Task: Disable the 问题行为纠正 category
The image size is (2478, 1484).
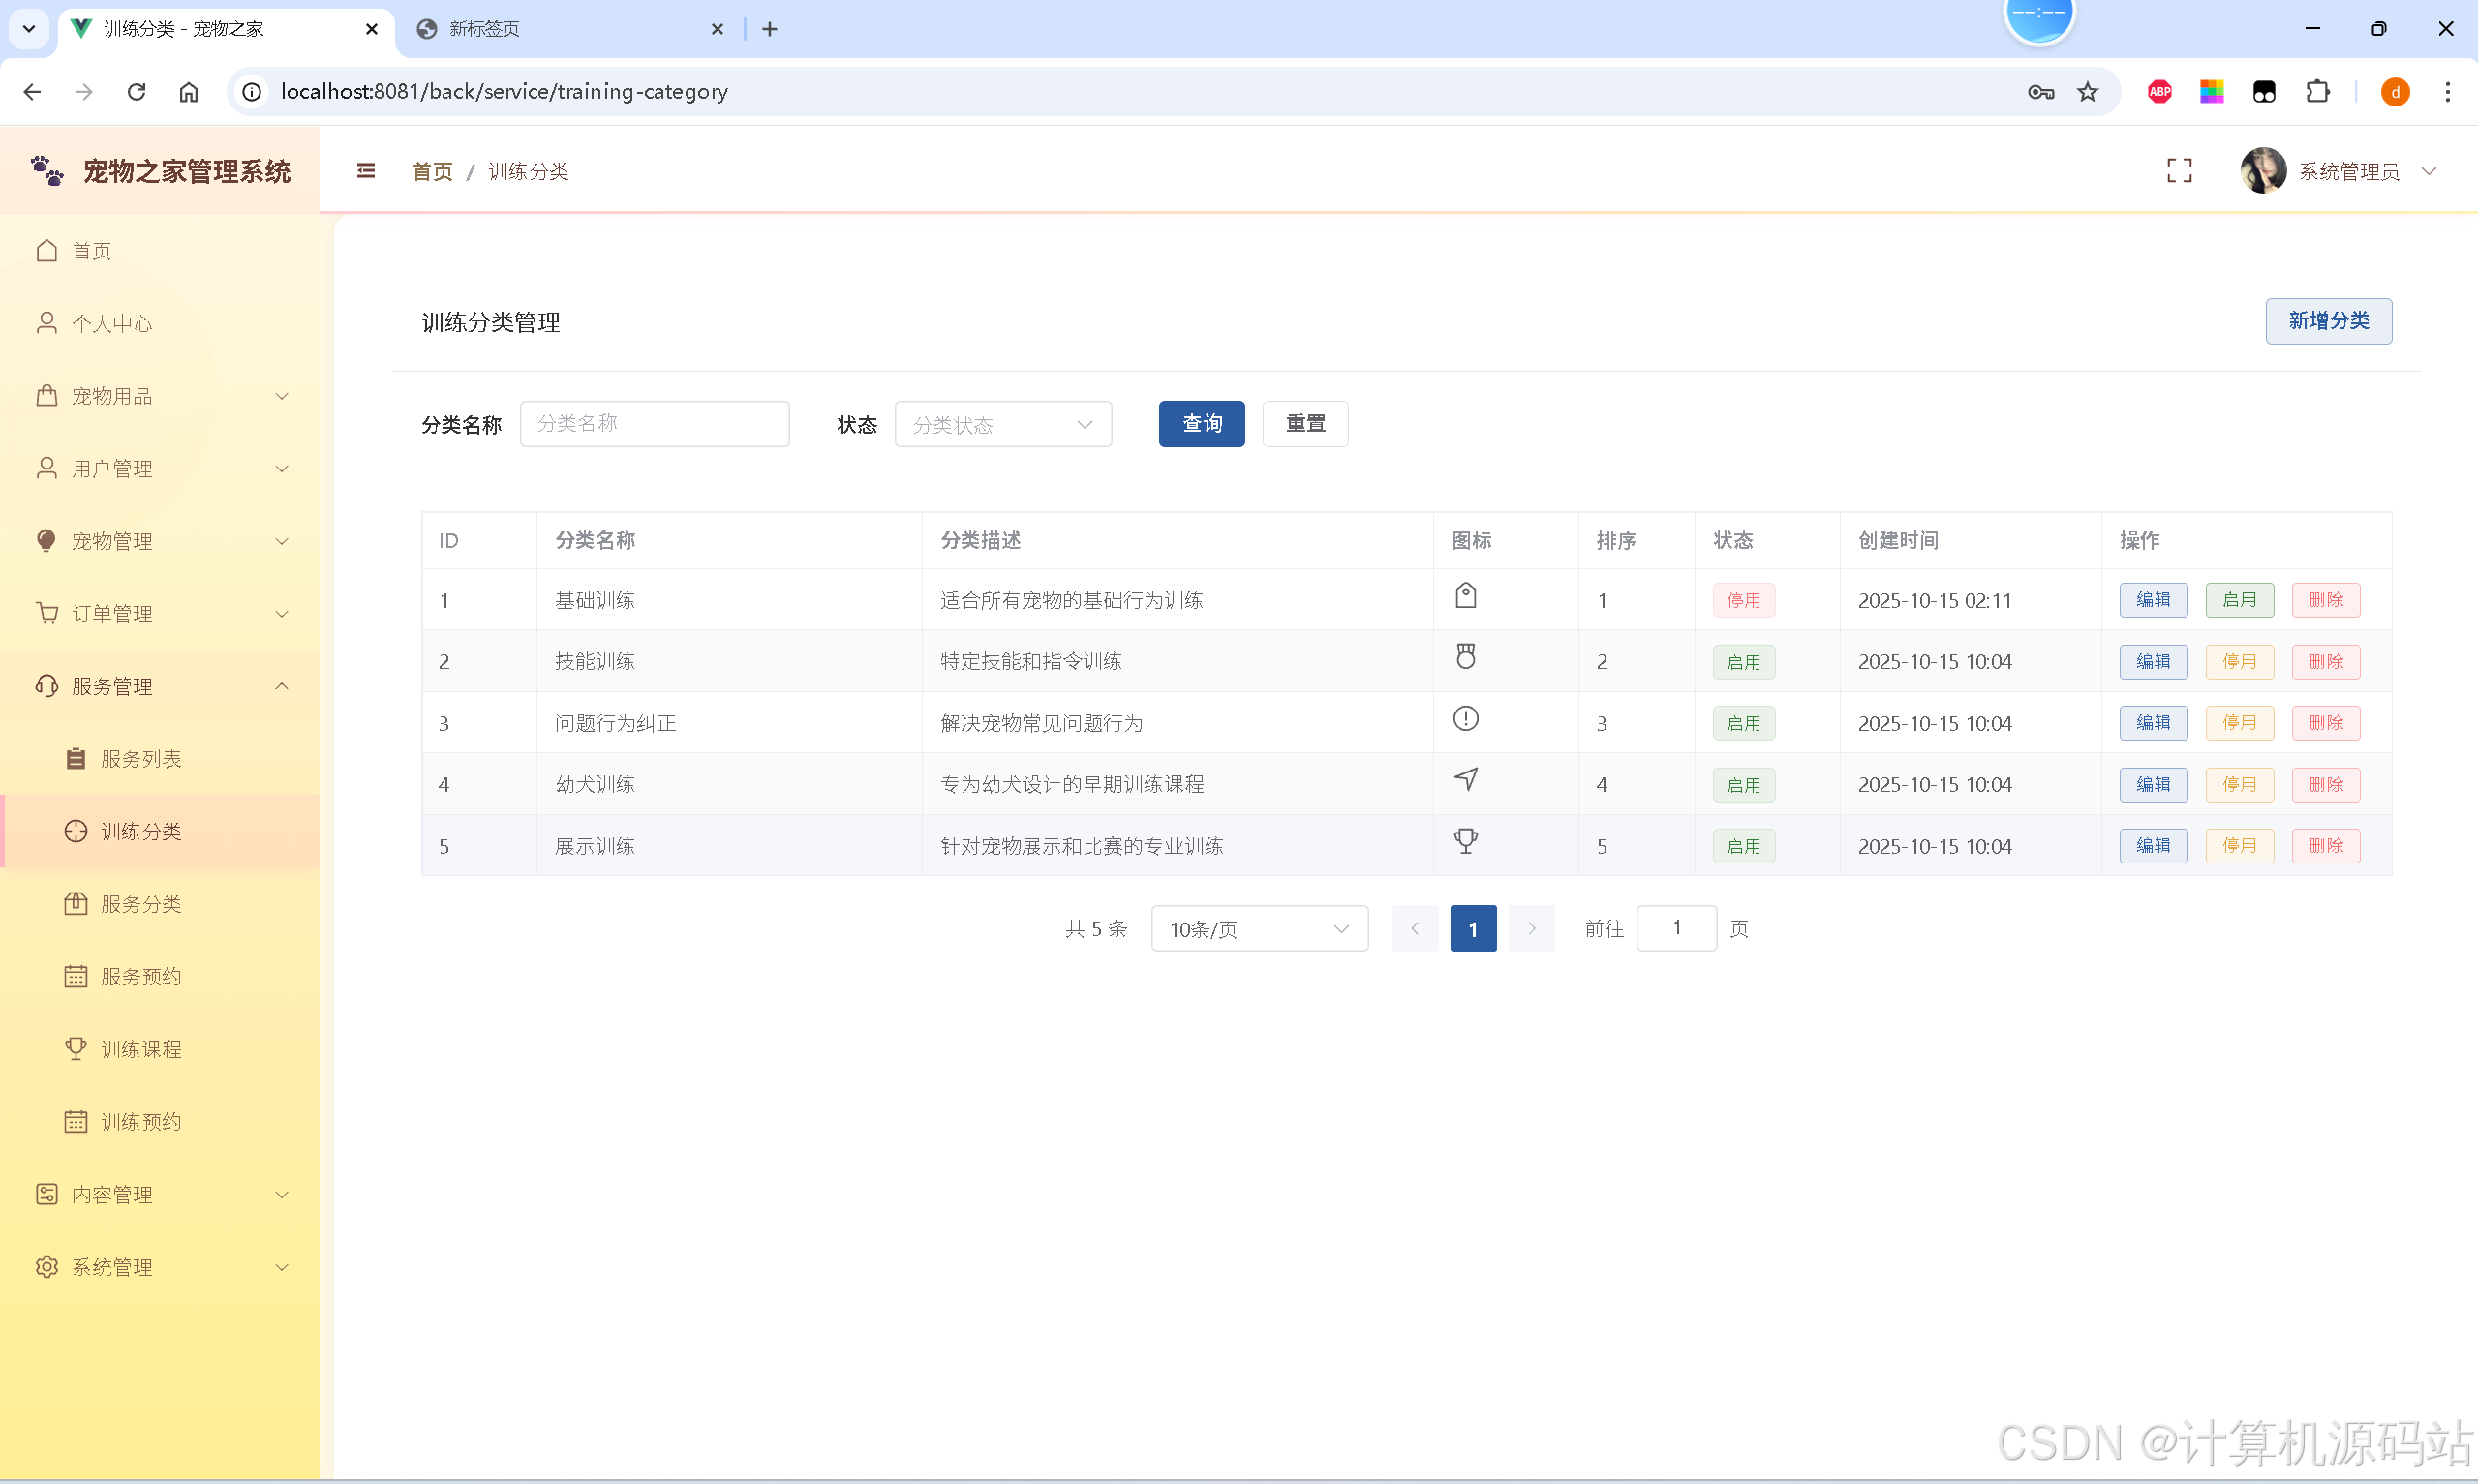Action: click(x=2239, y=723)
